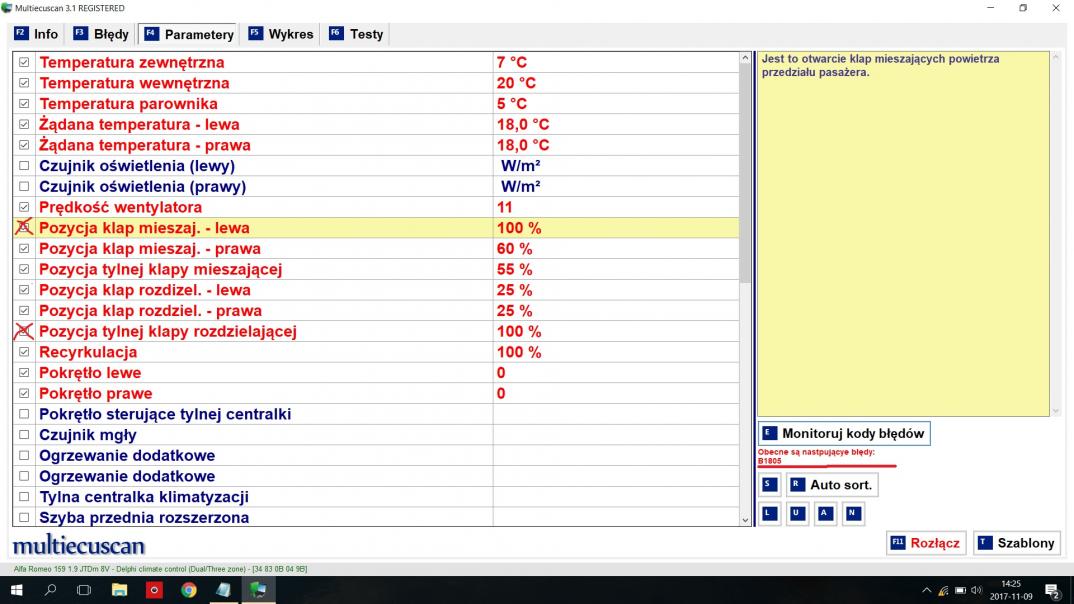Enable Pokrętło sterujące tylnej centralki checkbox
This screenshot has width=1074, height=604.
[x=24, y=414]
